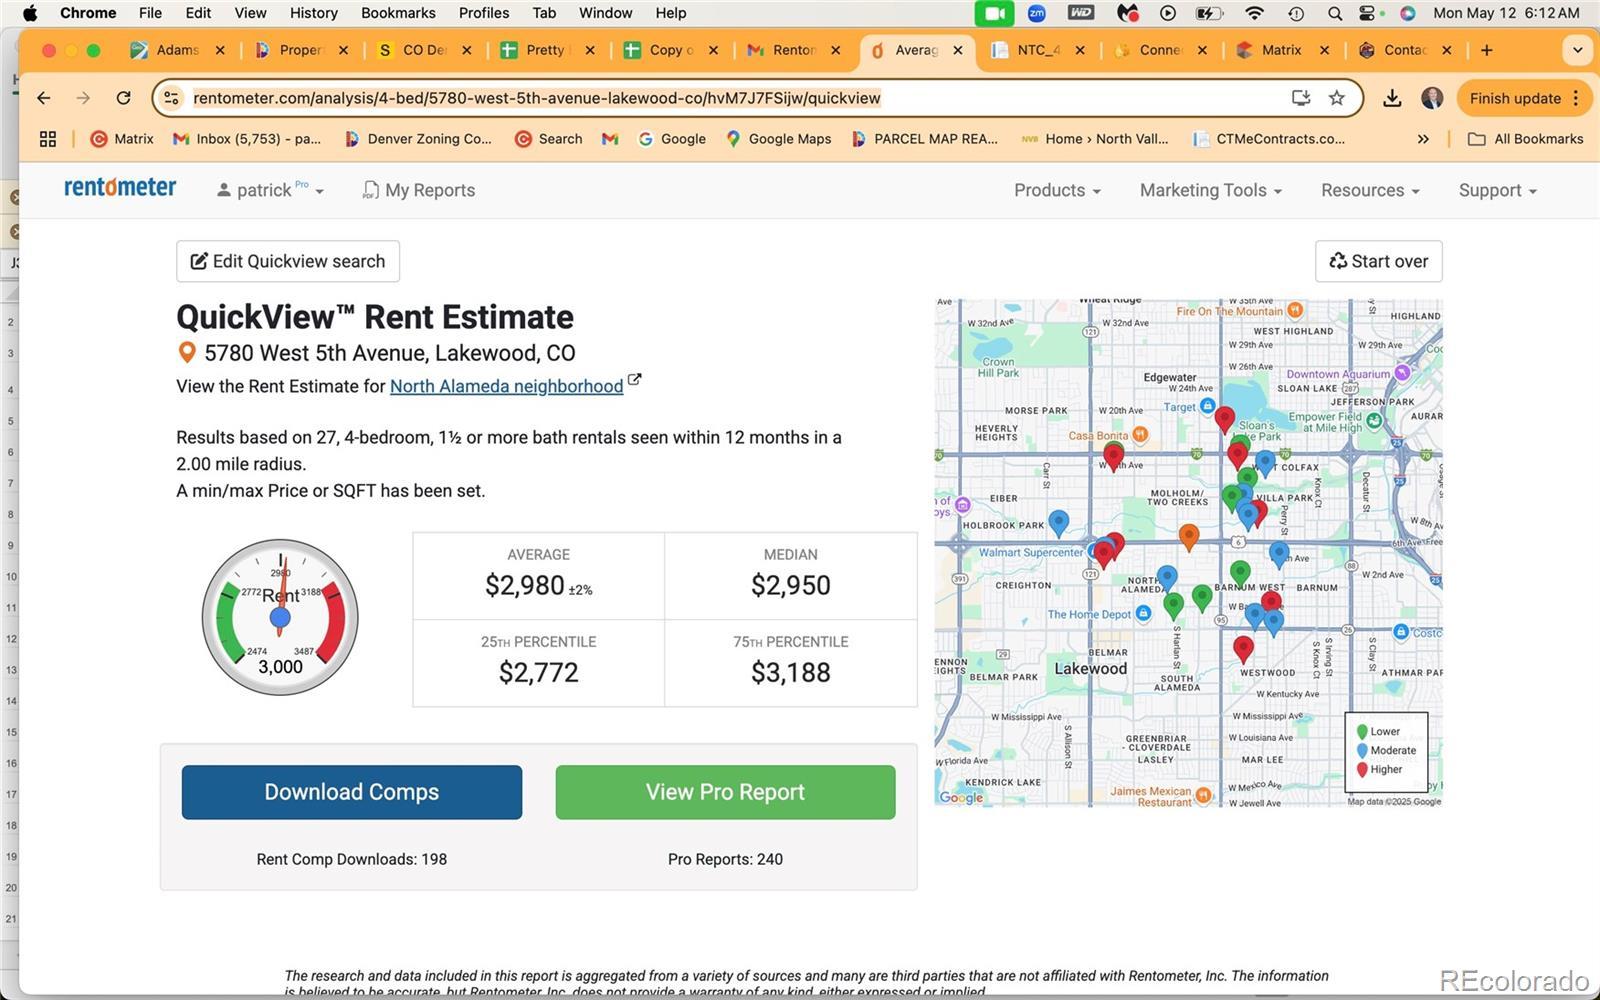The width and height of the screenshot is (1600, 1000).
Task: Click the orange location pin by the address
Action: [186, 352]
